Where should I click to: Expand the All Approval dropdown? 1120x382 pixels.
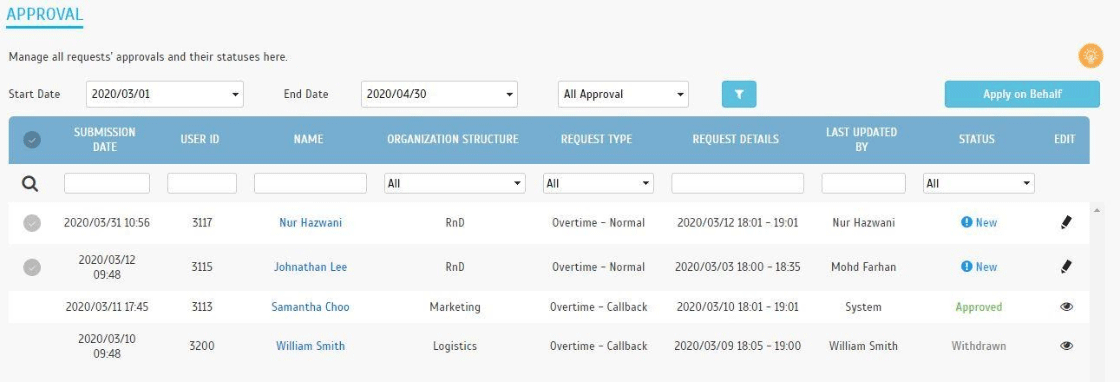(x=624, y=94)
